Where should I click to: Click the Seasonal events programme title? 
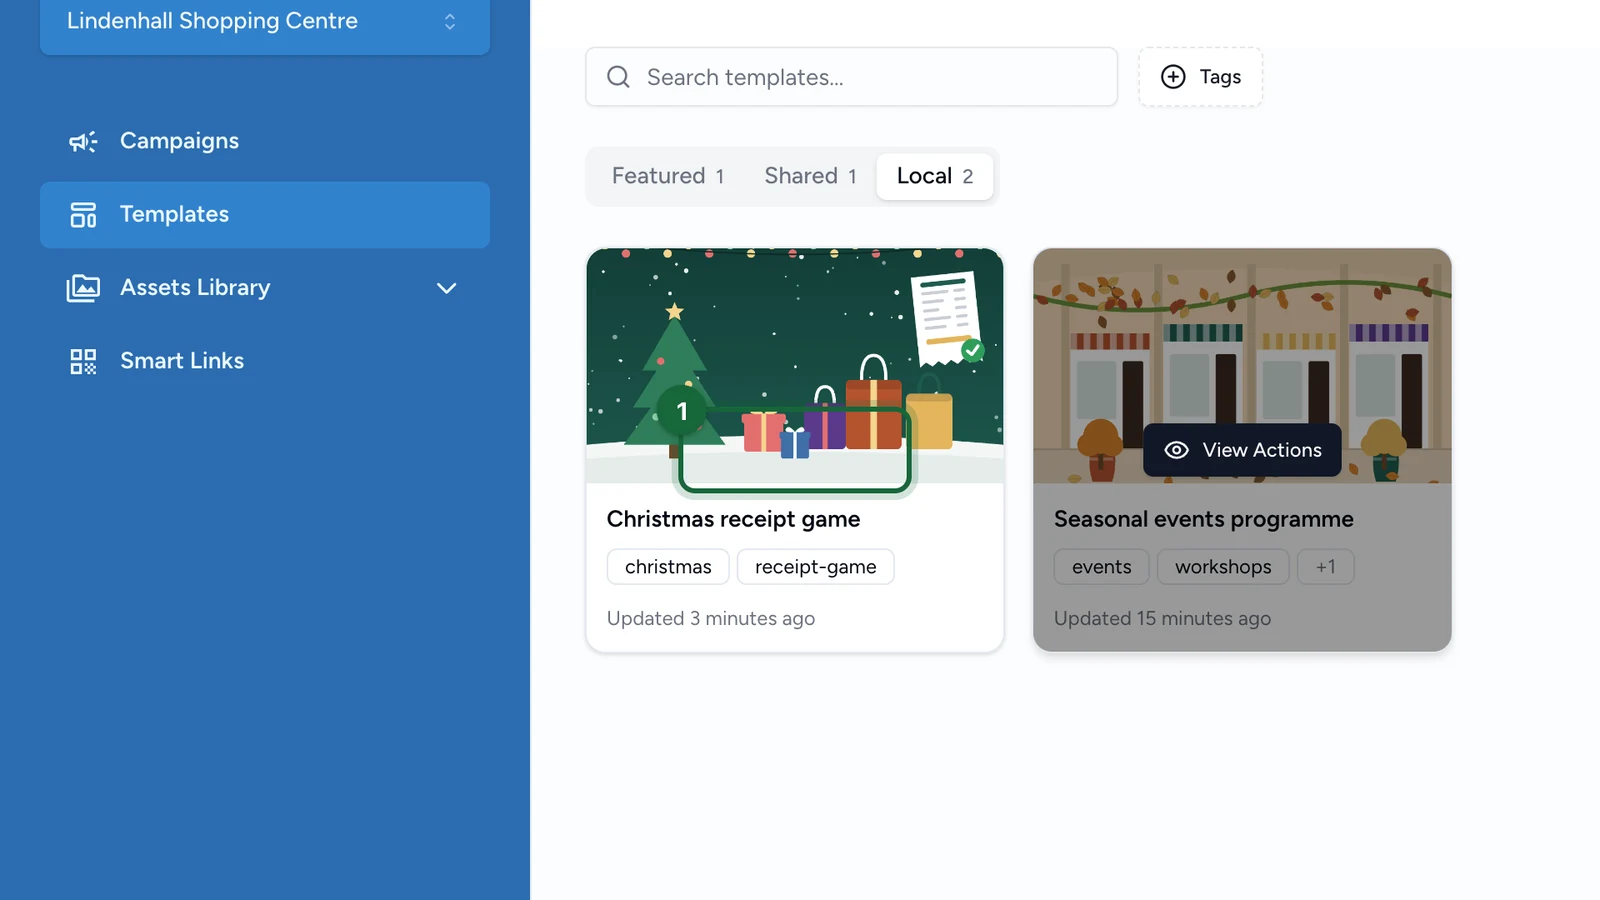1204,519
